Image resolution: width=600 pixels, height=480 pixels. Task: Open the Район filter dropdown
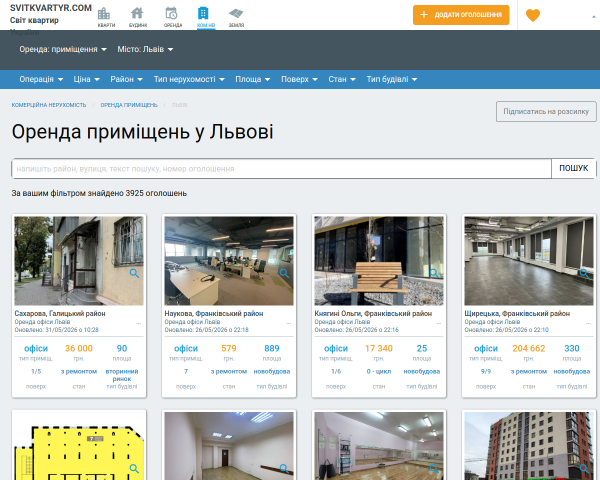[126, 79]
